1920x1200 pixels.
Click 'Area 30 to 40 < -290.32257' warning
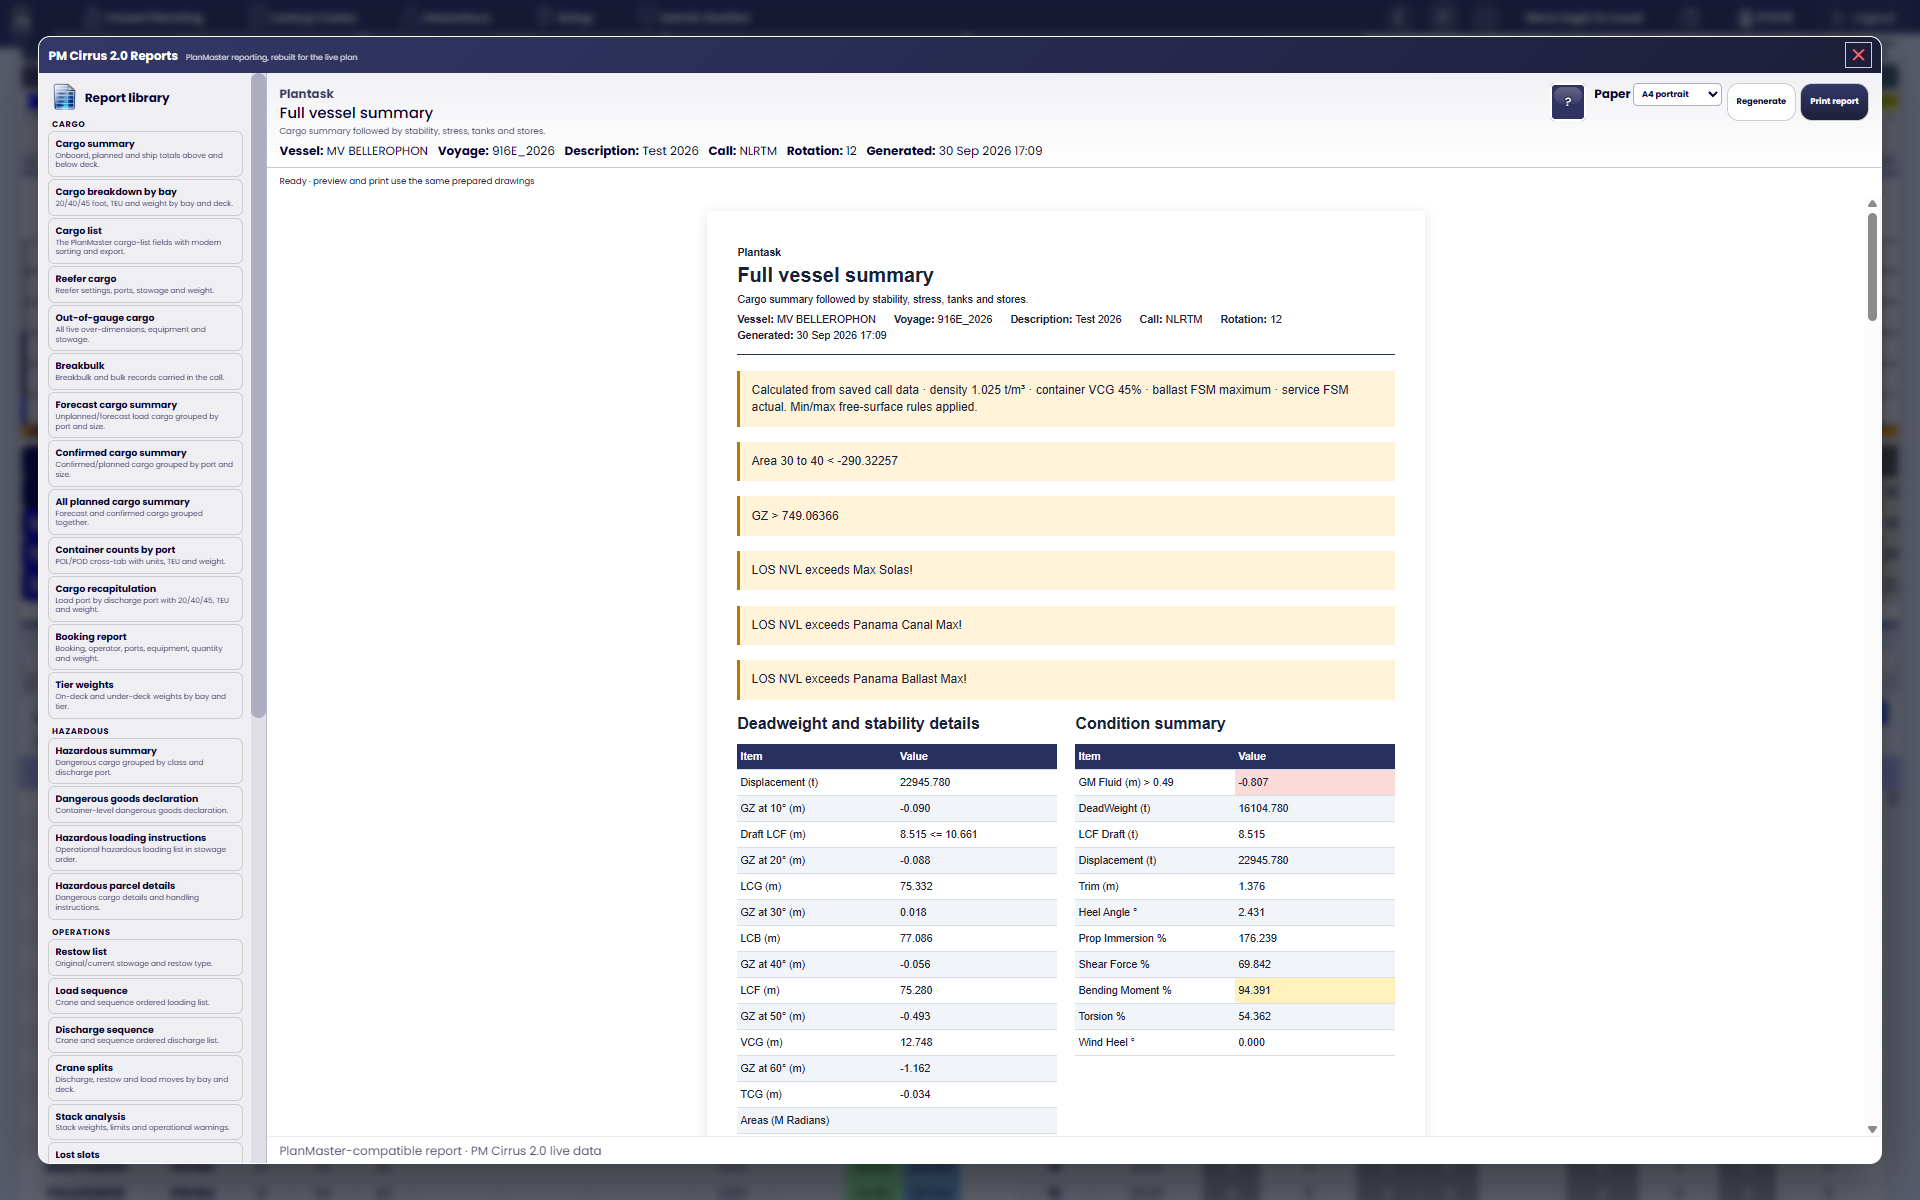point(1066,461)
